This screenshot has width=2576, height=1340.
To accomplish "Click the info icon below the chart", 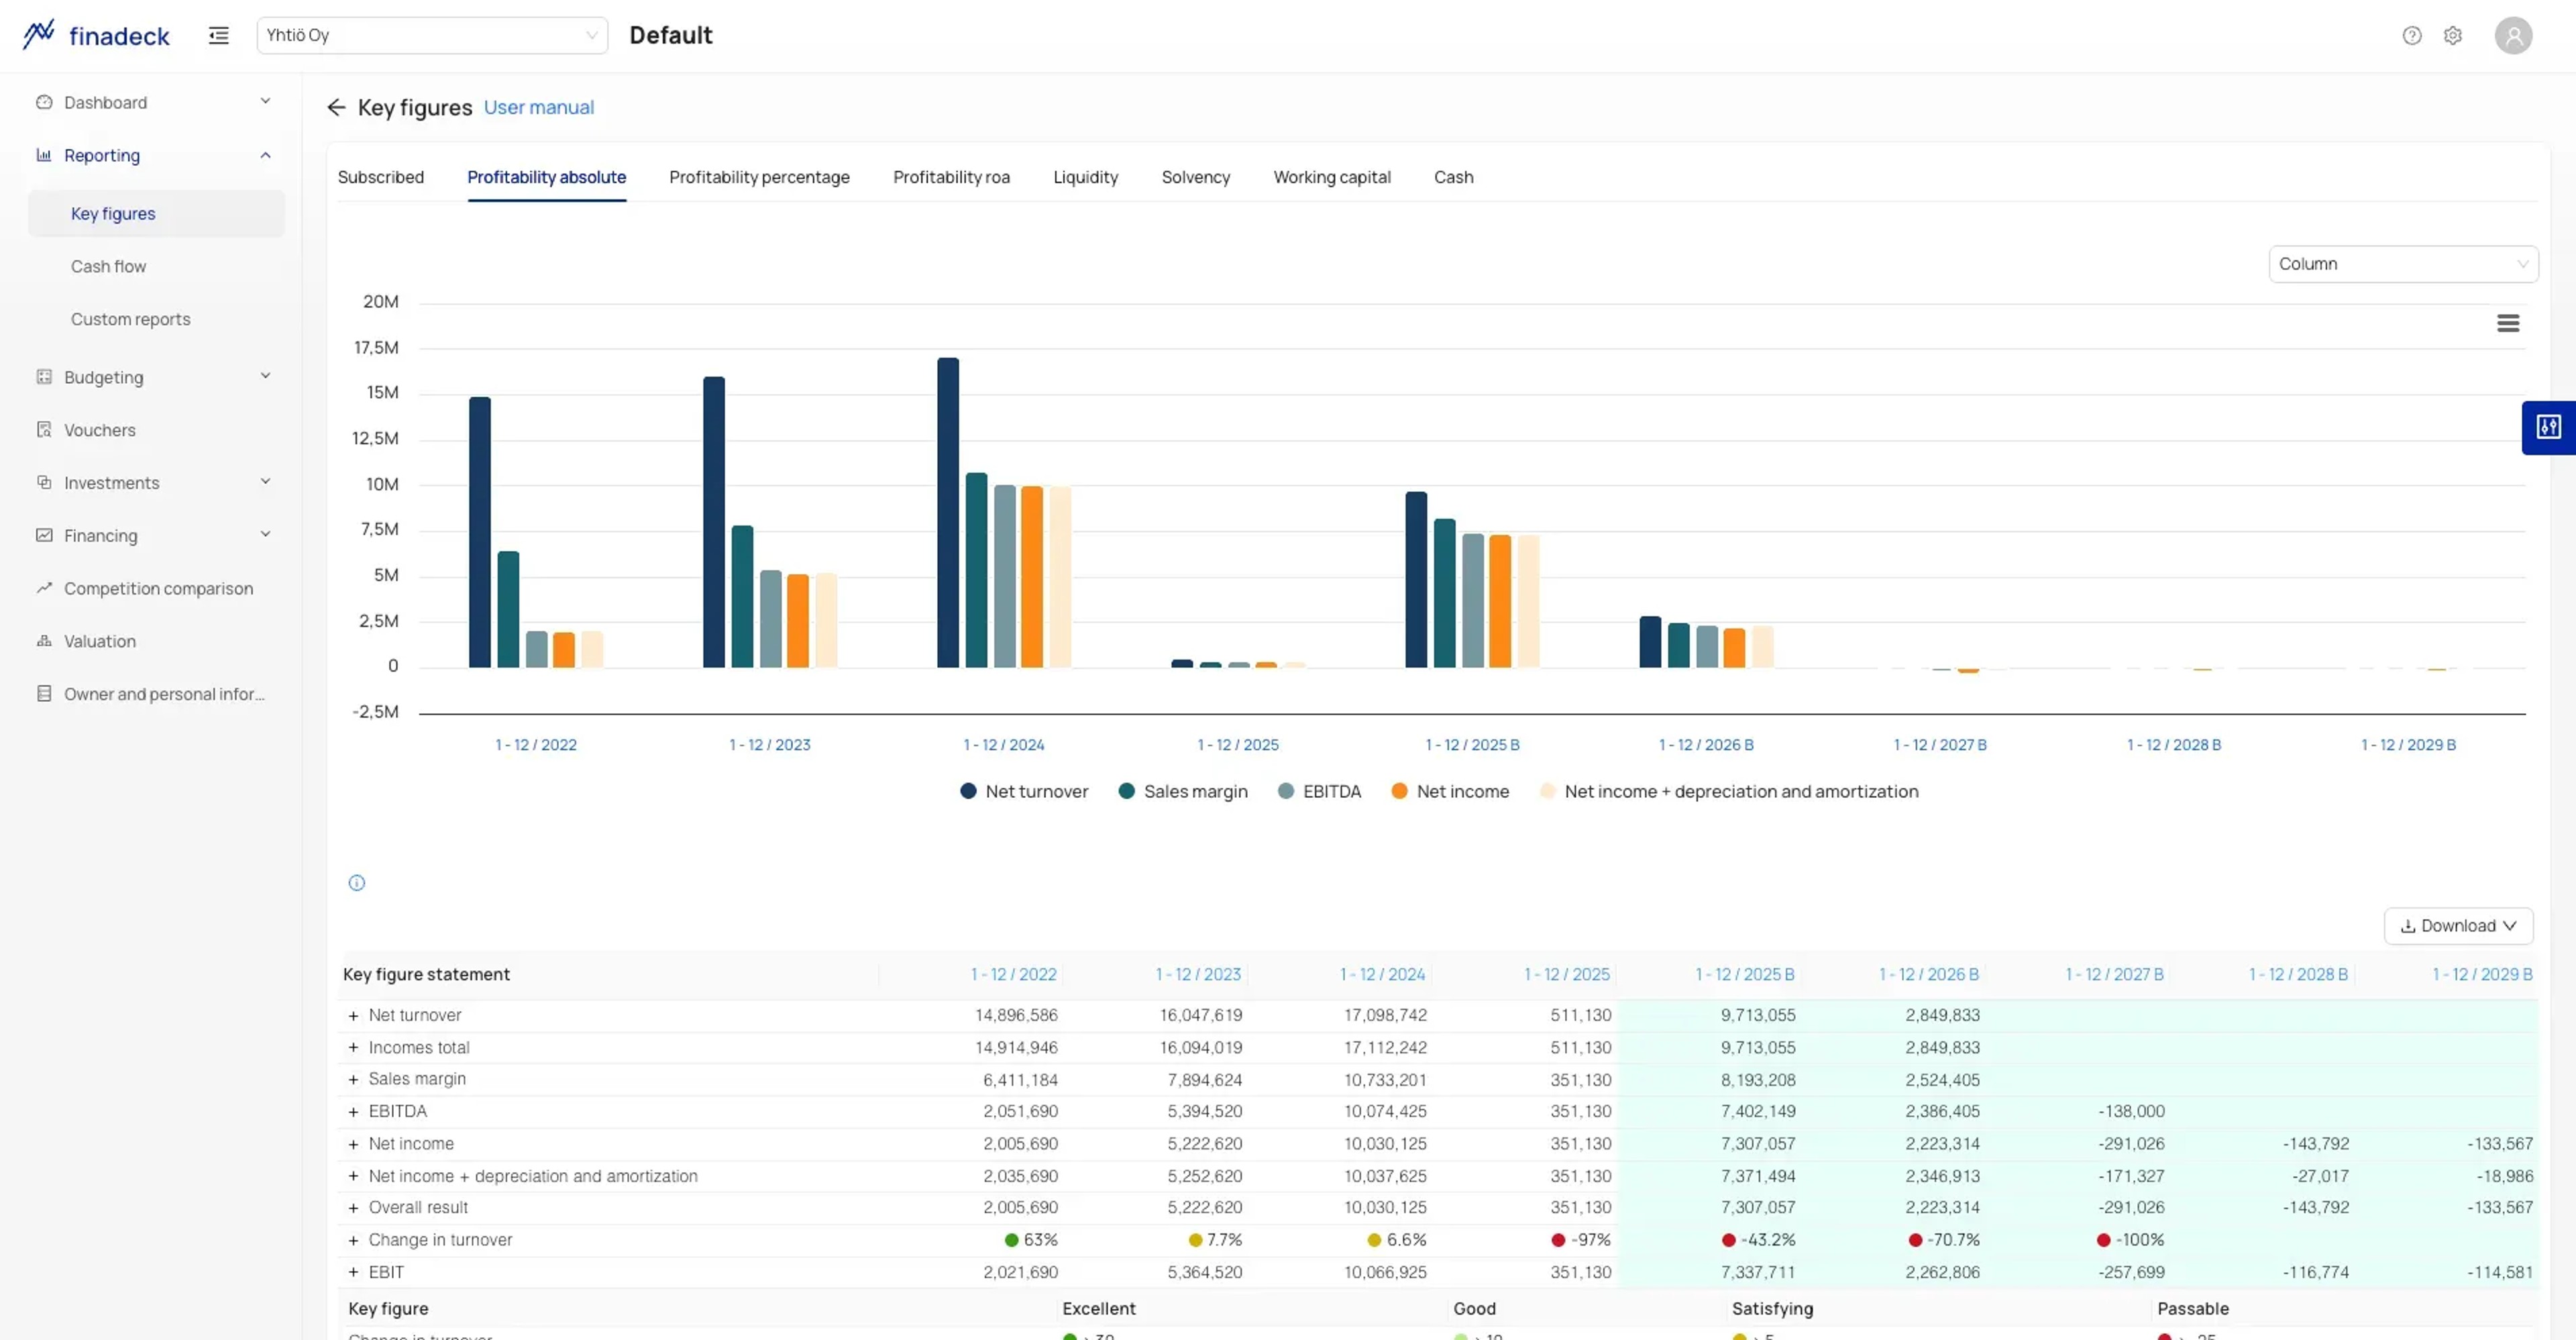I will click(357, 883).
